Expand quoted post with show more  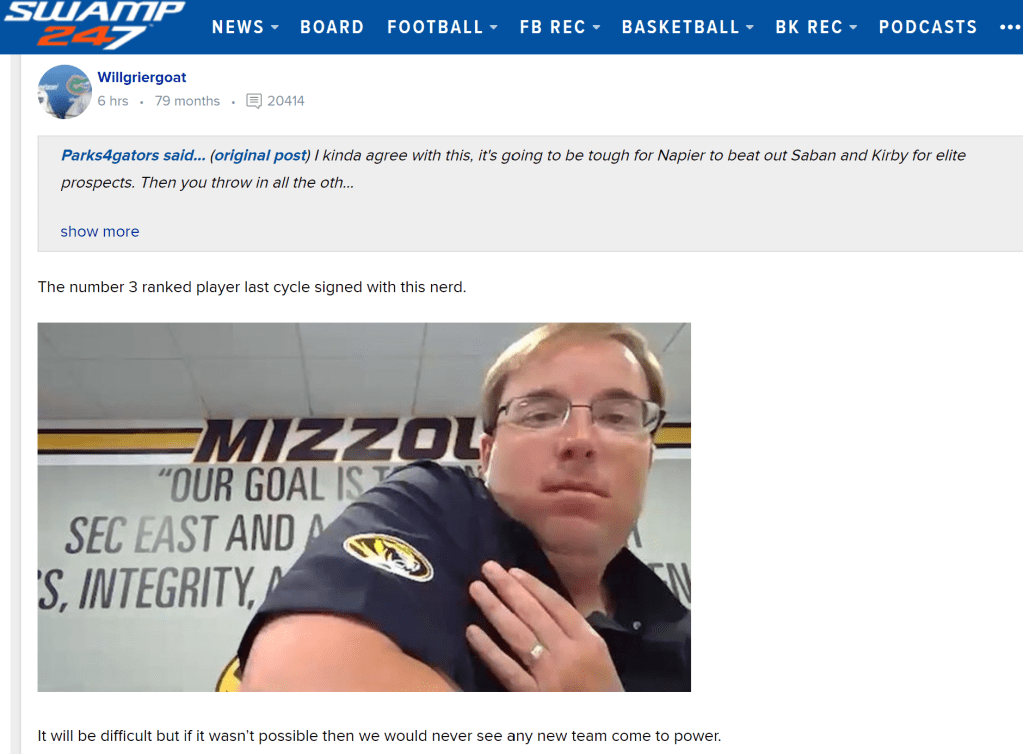100,232
